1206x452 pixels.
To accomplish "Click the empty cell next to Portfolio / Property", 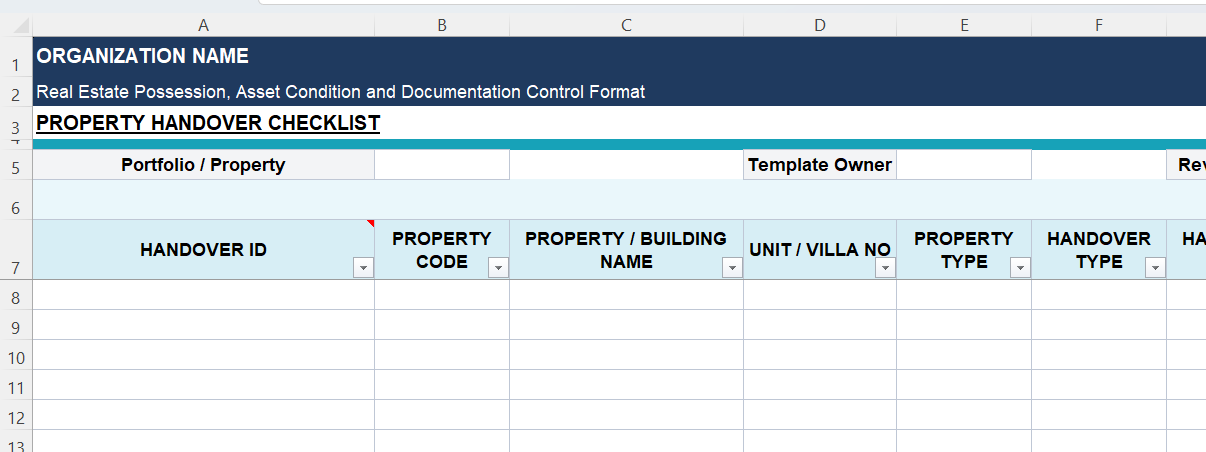I will 442,165.
